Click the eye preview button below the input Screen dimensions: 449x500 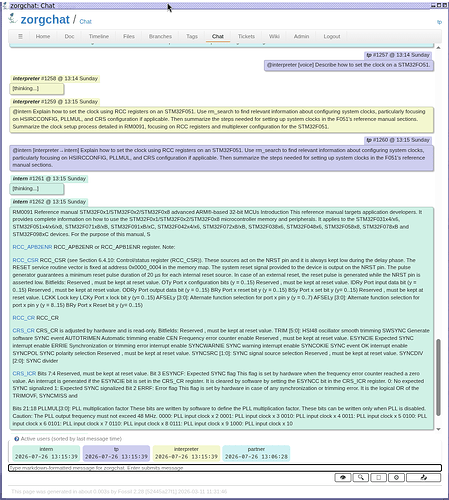tap(343, 477)
